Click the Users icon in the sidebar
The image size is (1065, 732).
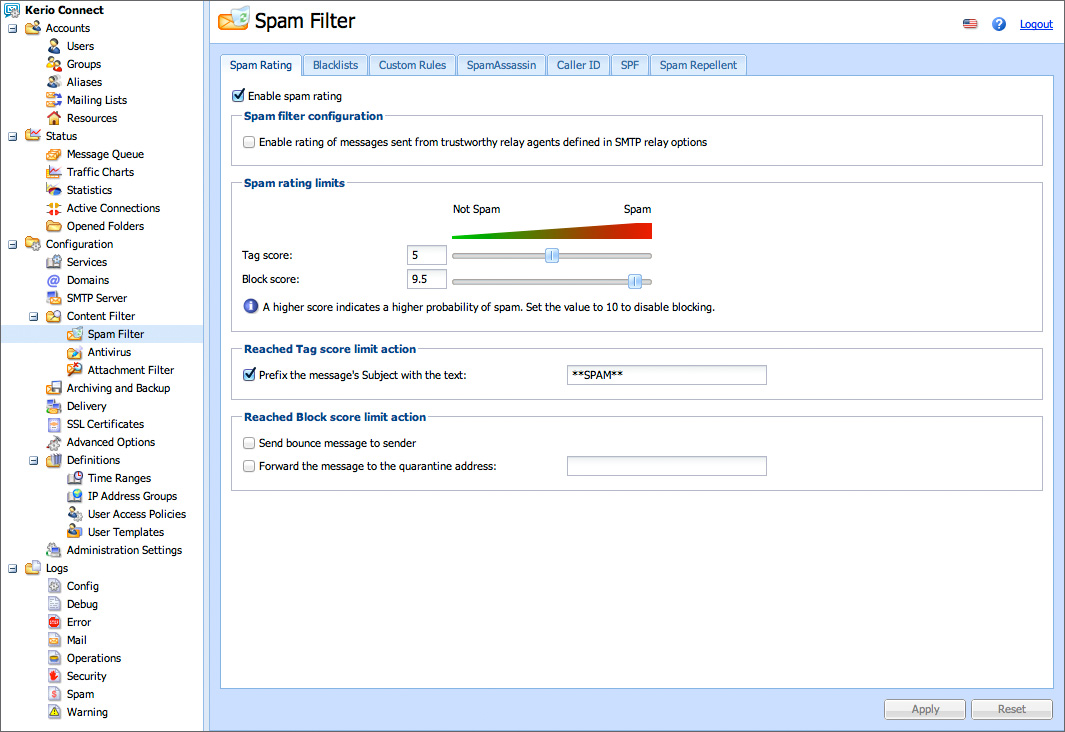[54, 46]
